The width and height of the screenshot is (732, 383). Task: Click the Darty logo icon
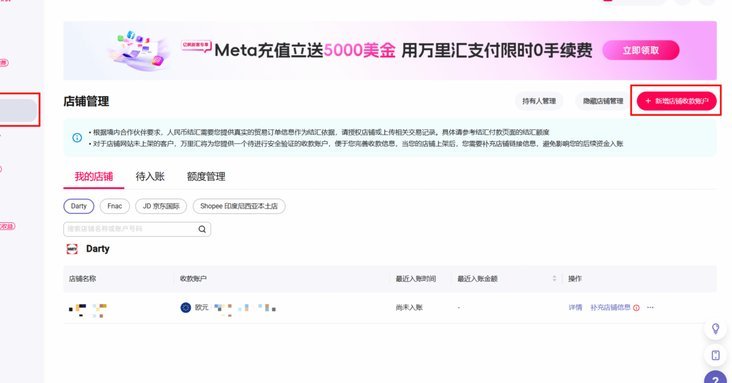point(72,249)
